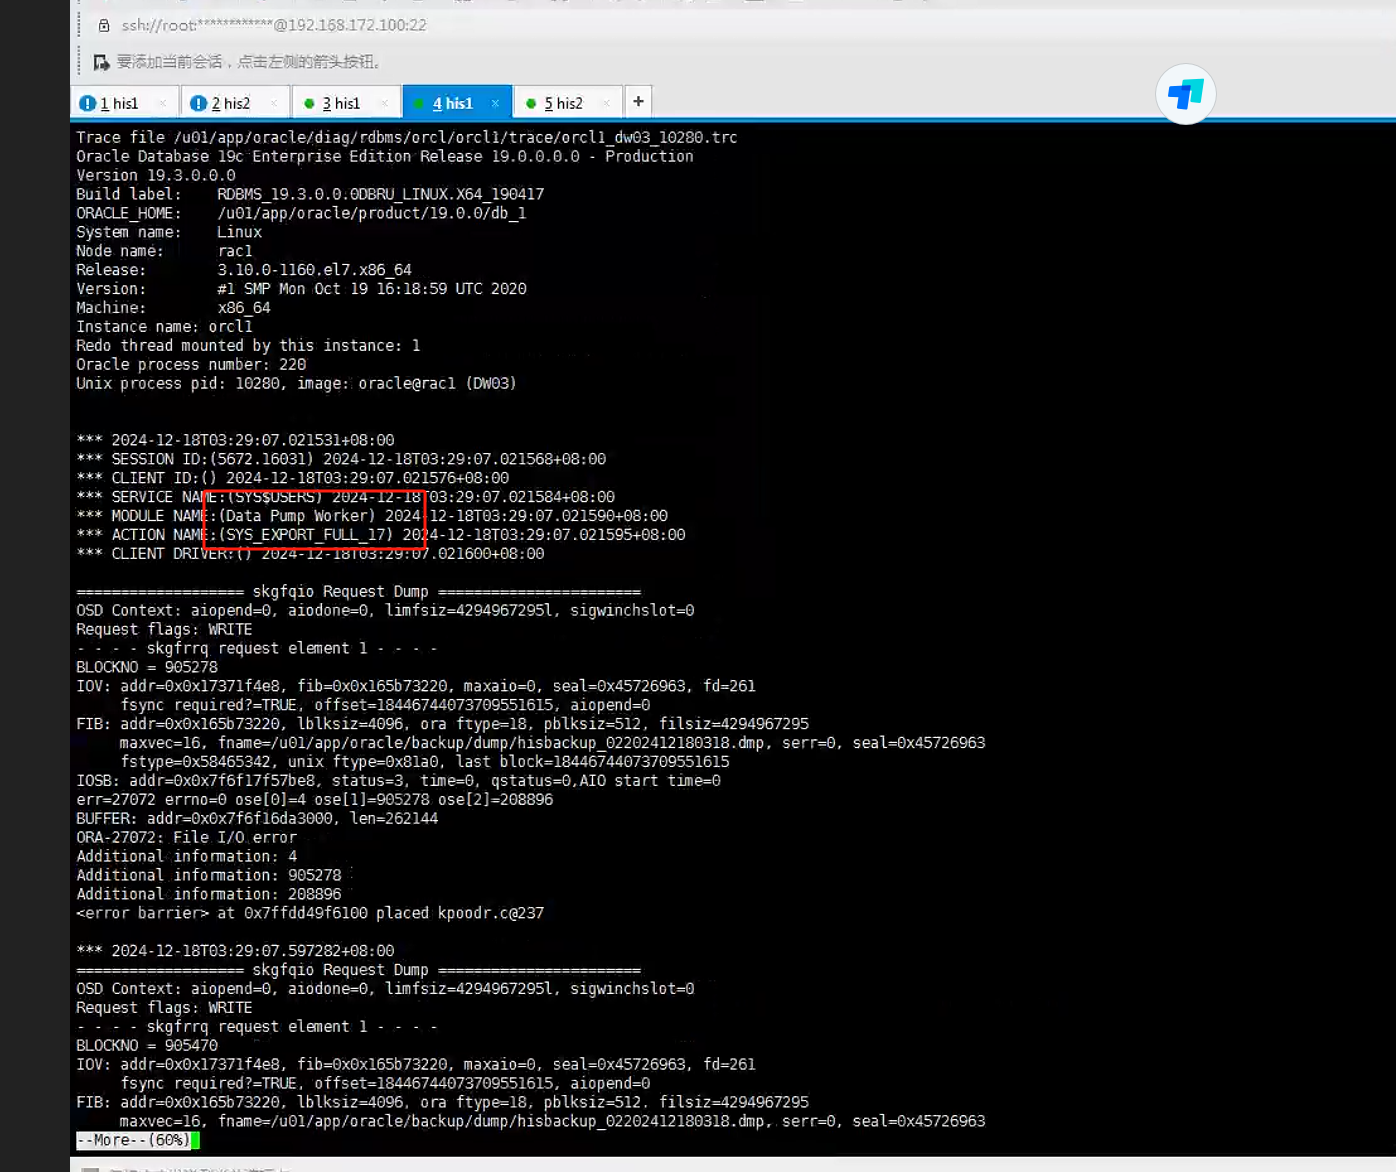Close the 2 his2 tab

coord(274,103)
